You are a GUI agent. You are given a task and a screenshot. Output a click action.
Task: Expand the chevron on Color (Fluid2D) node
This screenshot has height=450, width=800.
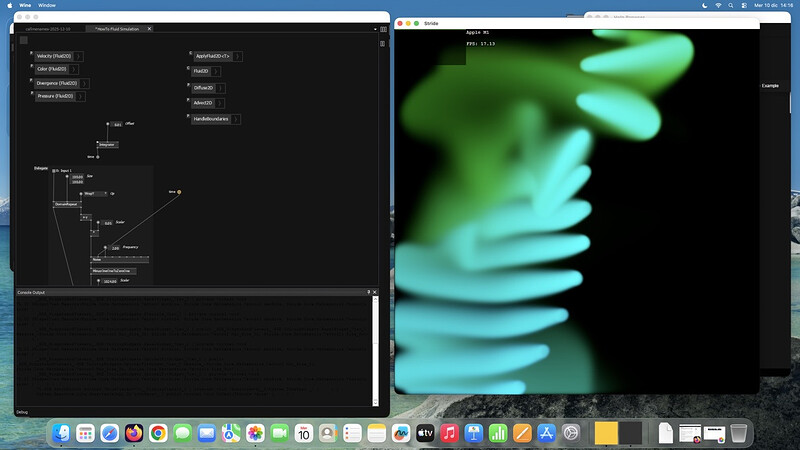74,69
